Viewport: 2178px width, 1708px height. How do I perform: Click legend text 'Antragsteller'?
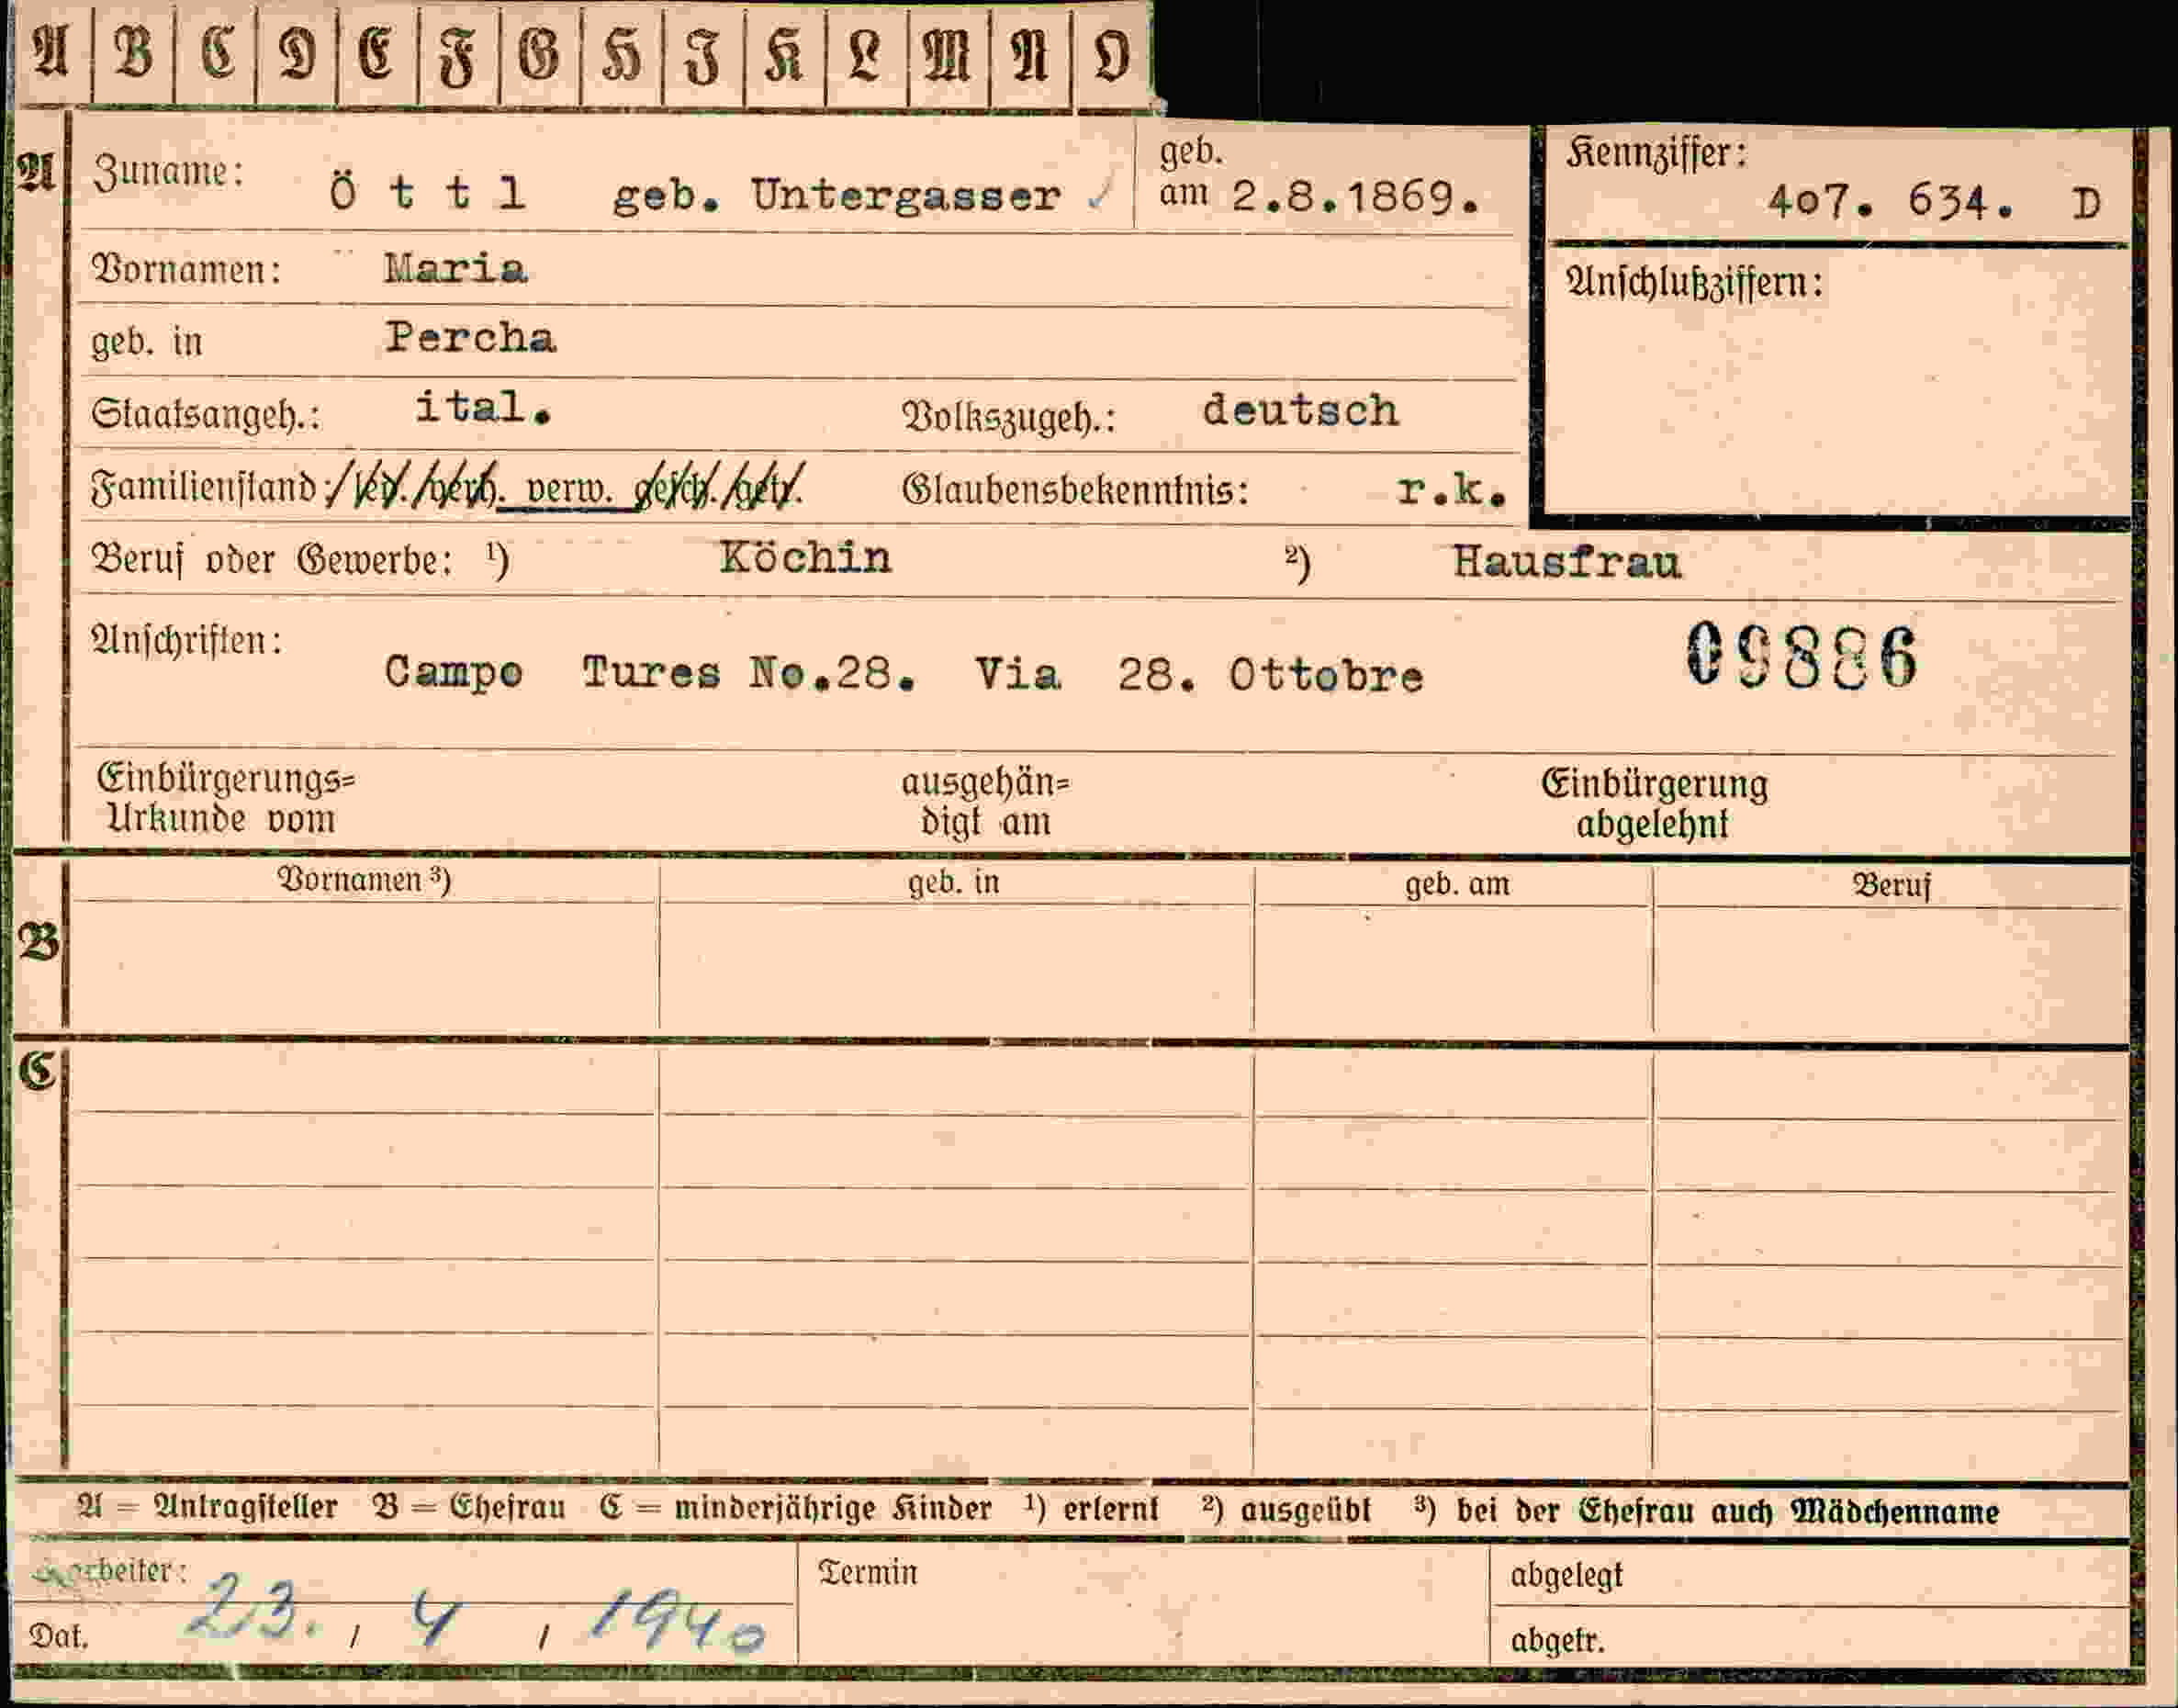click(x=245, y=1506)
